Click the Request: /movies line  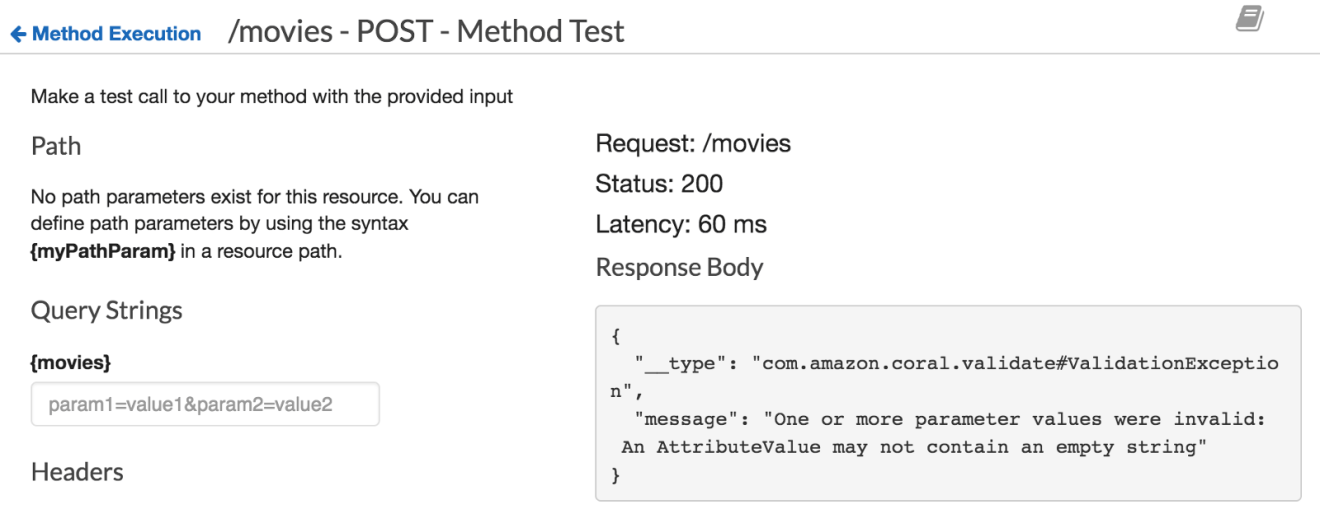click(x=693, y=144)
